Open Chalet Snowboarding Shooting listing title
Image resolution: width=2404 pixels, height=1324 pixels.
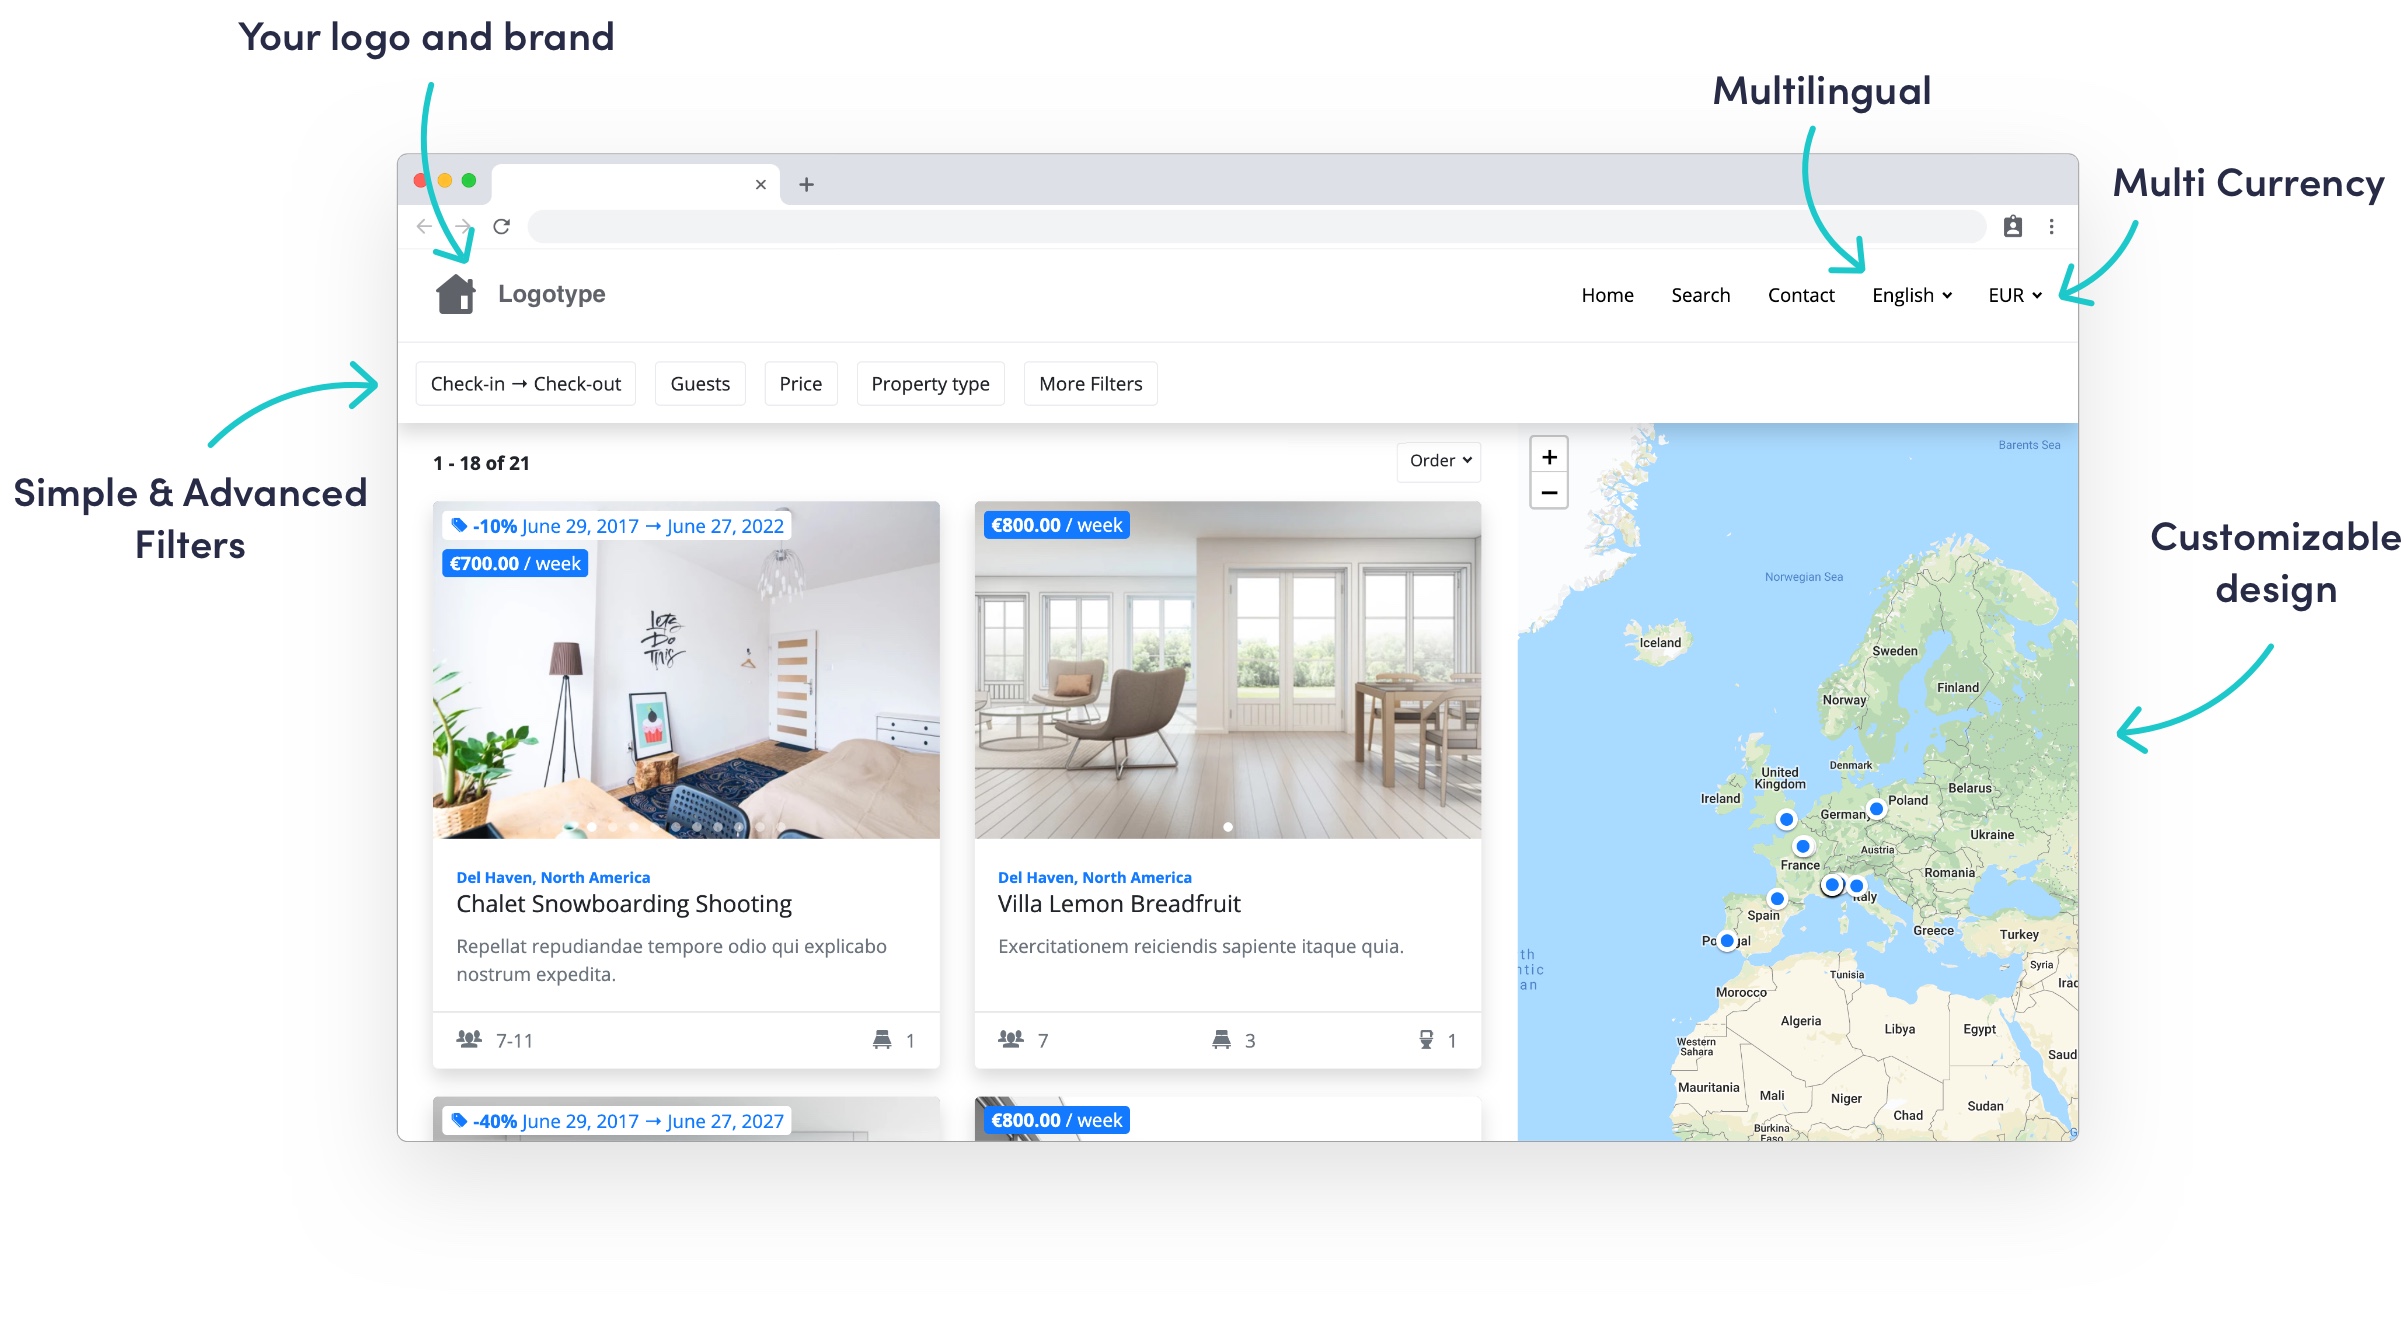point(624,904)
